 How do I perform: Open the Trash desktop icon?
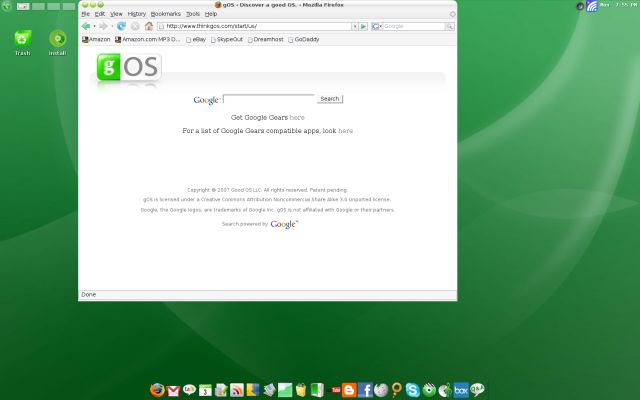pyautogui.click(x=22, y=43)
